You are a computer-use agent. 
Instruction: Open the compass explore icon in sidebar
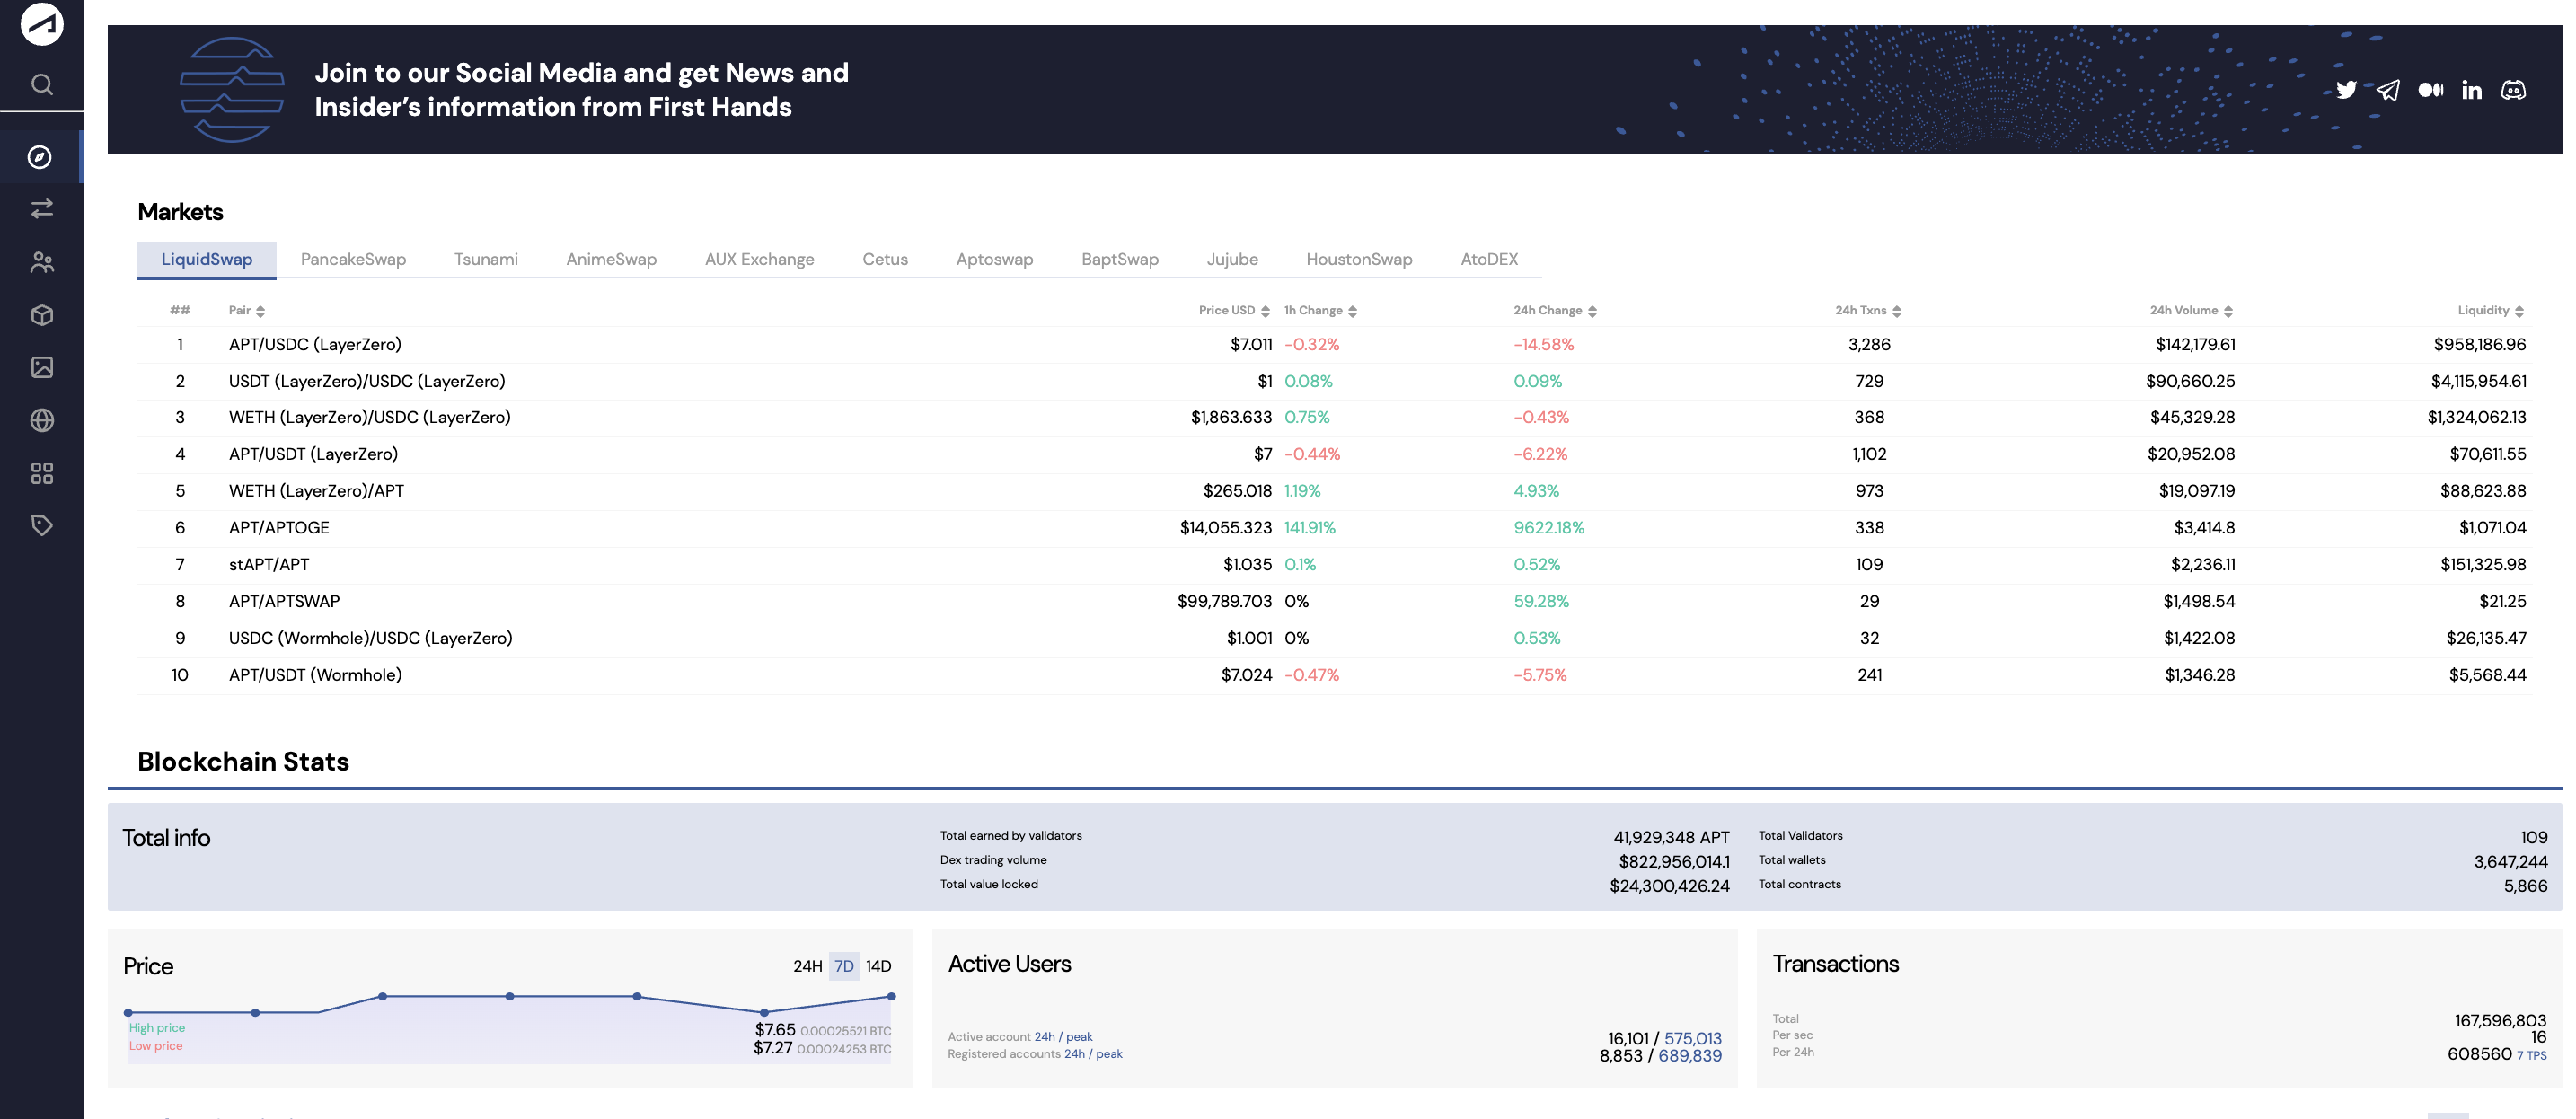coord(40,157)
